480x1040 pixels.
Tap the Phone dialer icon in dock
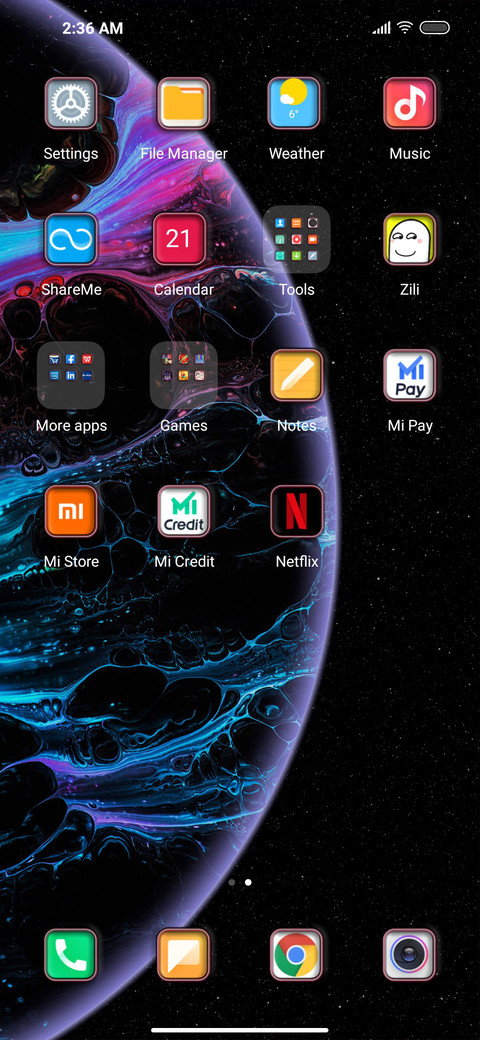pos(71,954)
